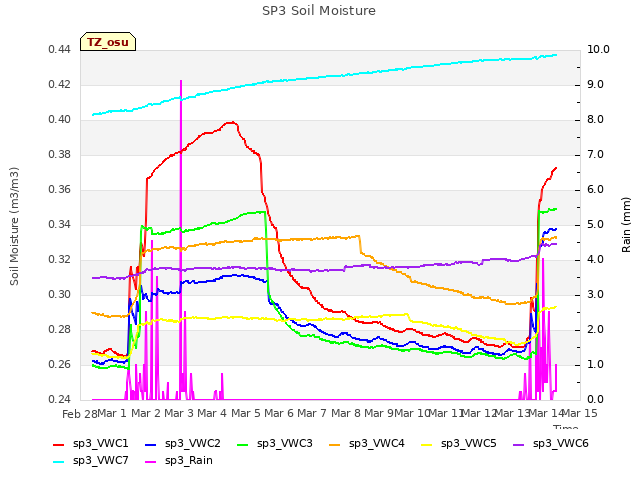640x480 pixels.
Task: Click the 1.0 right axis tick label
Action: [595, 365]
